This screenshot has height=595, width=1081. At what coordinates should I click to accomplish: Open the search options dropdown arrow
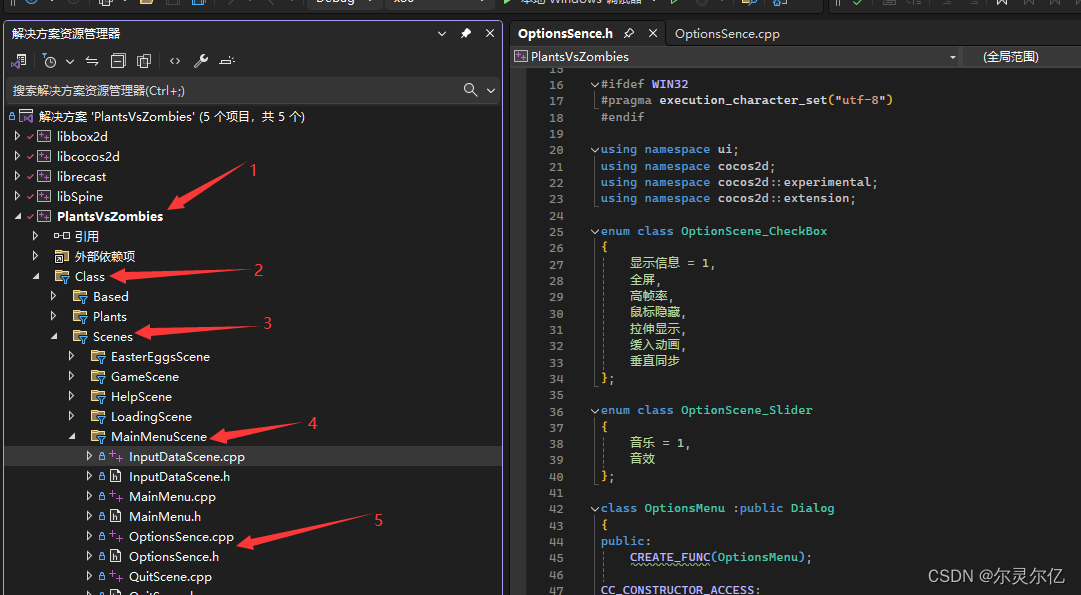pos(491,90)
